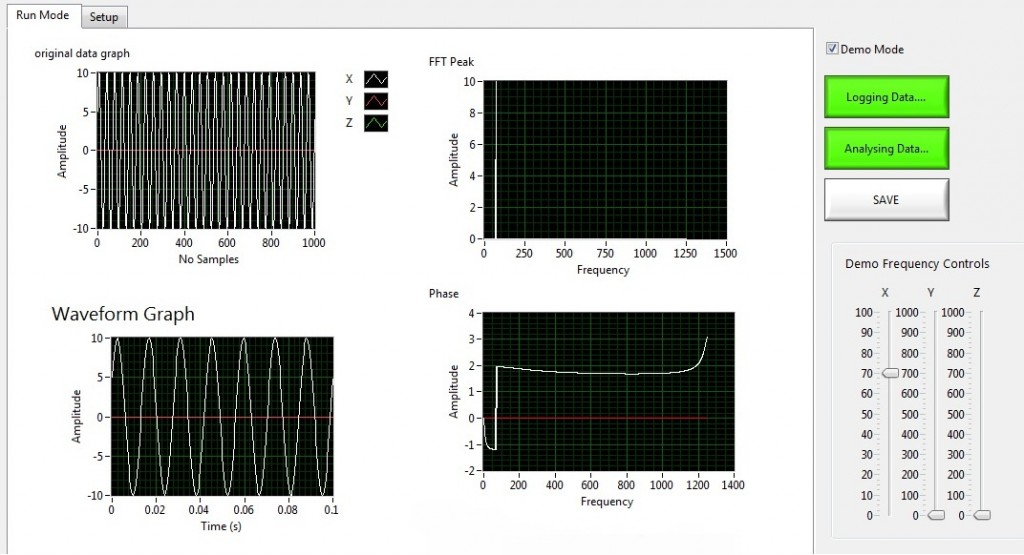Viewport: 1024px width, 555px height.
Task: Click the Waveform Graph plot area
Action: pos(222,417)
